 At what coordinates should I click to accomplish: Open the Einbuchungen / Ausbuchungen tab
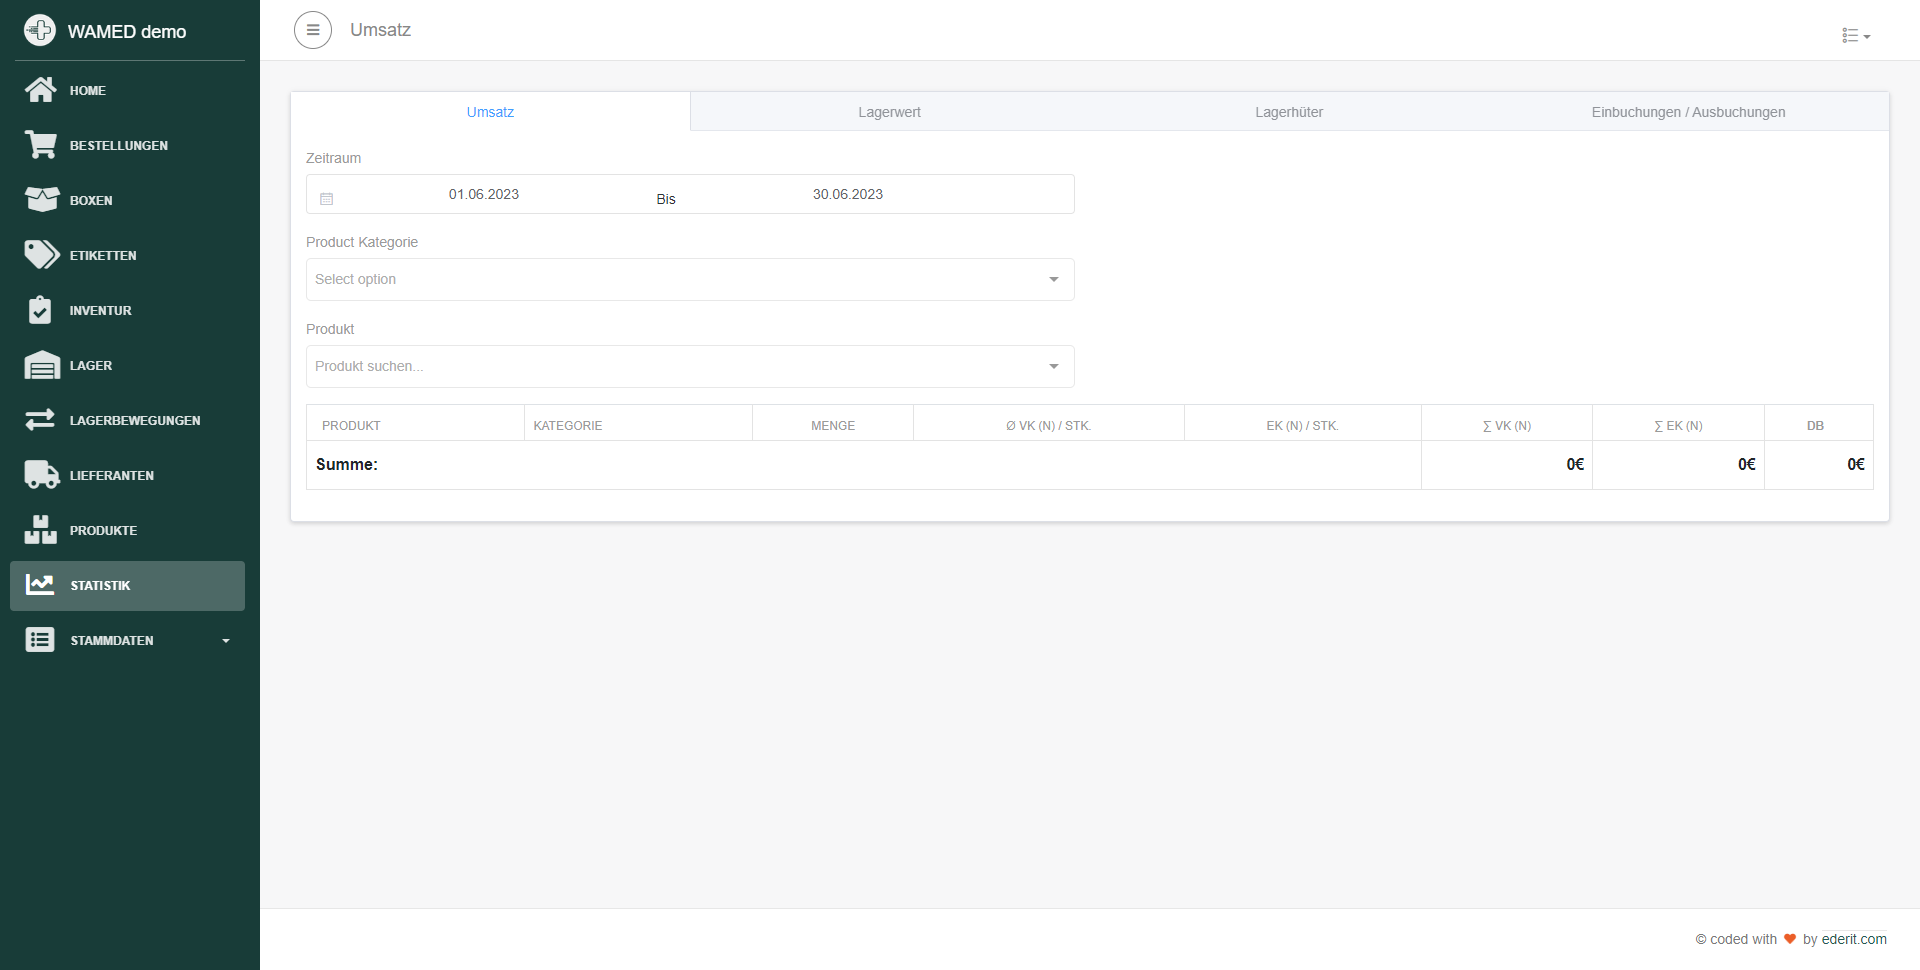point(1688,112)
